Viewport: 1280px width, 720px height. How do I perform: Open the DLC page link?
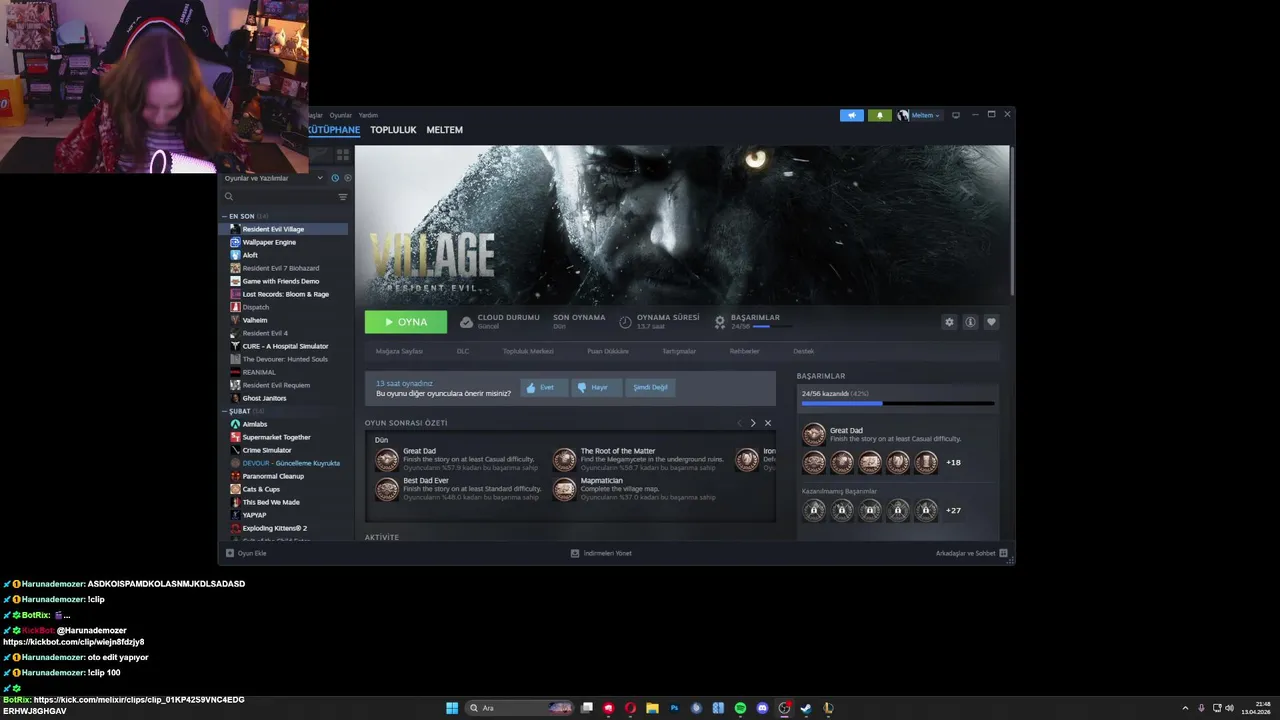[x=463, y=351]
